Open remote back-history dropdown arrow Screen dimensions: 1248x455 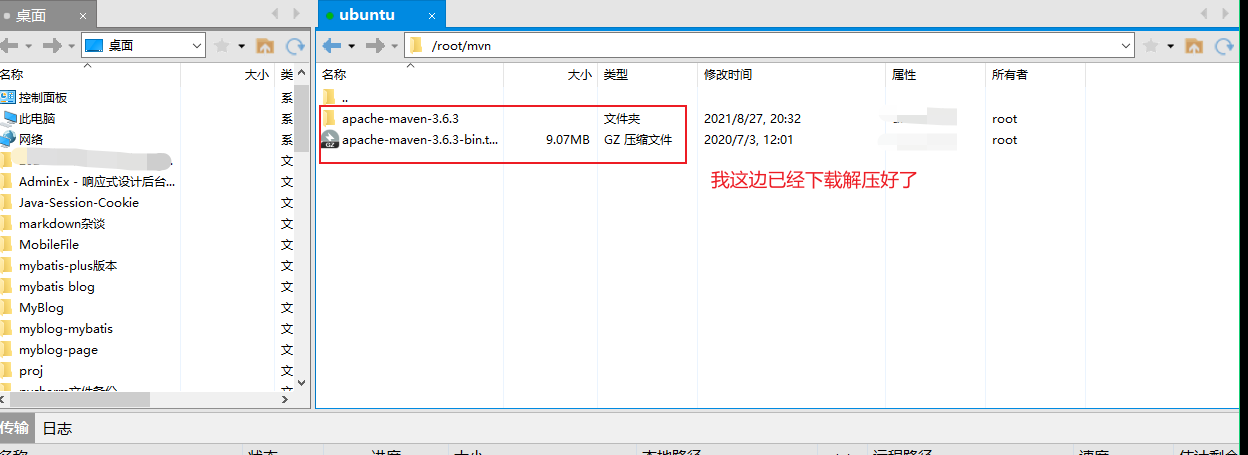click(350, 46)
